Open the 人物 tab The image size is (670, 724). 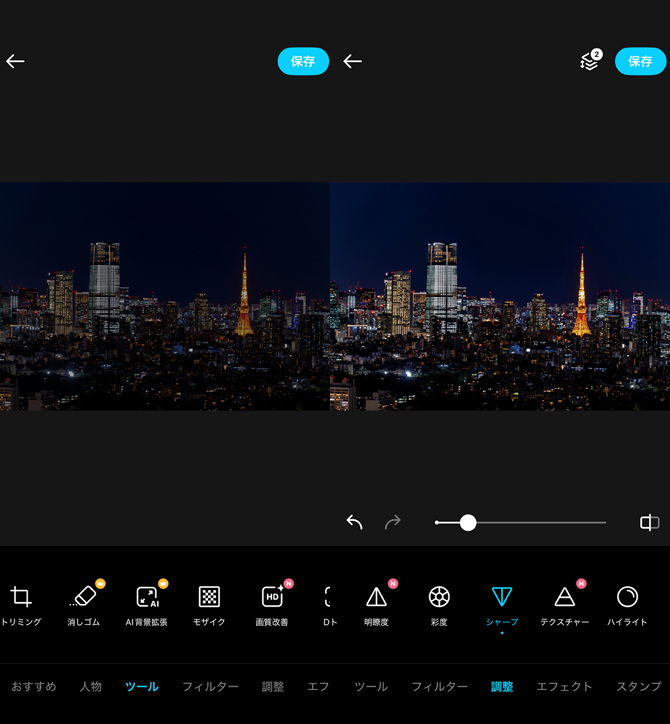[x=91, y=687]
